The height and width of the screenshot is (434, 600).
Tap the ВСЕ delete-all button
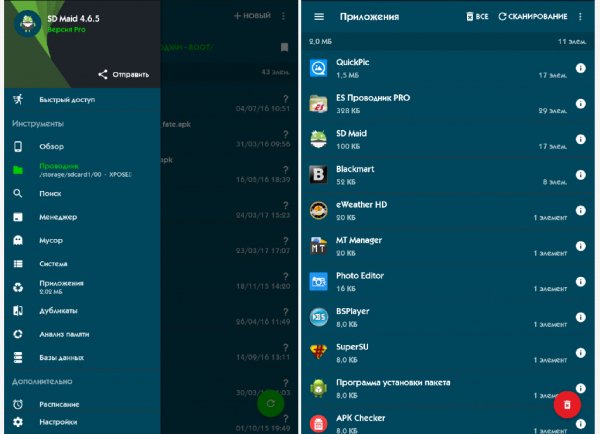coord(477,16)
